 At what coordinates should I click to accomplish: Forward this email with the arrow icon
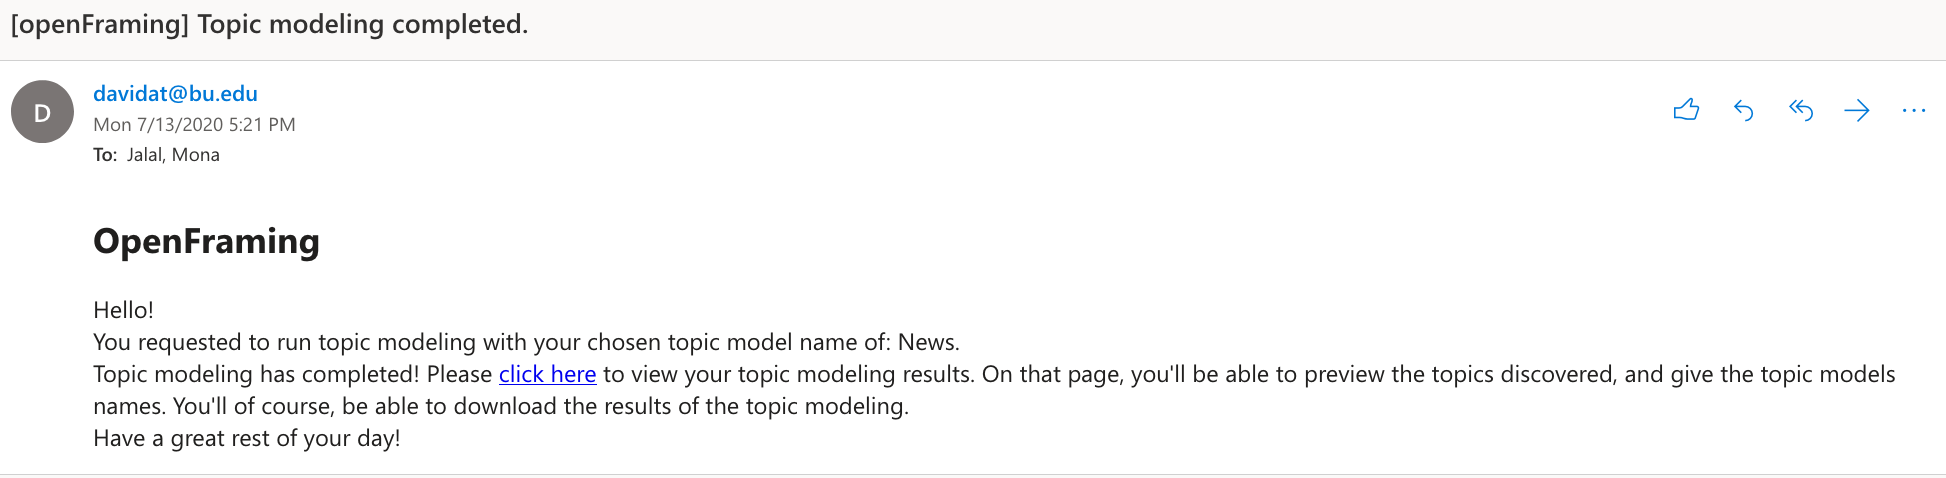click(x=1857, y=110)
